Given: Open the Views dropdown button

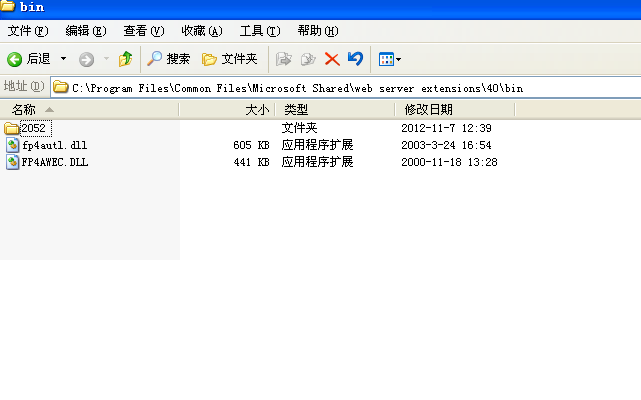Looking at the screenshot, I should (389, 60).
